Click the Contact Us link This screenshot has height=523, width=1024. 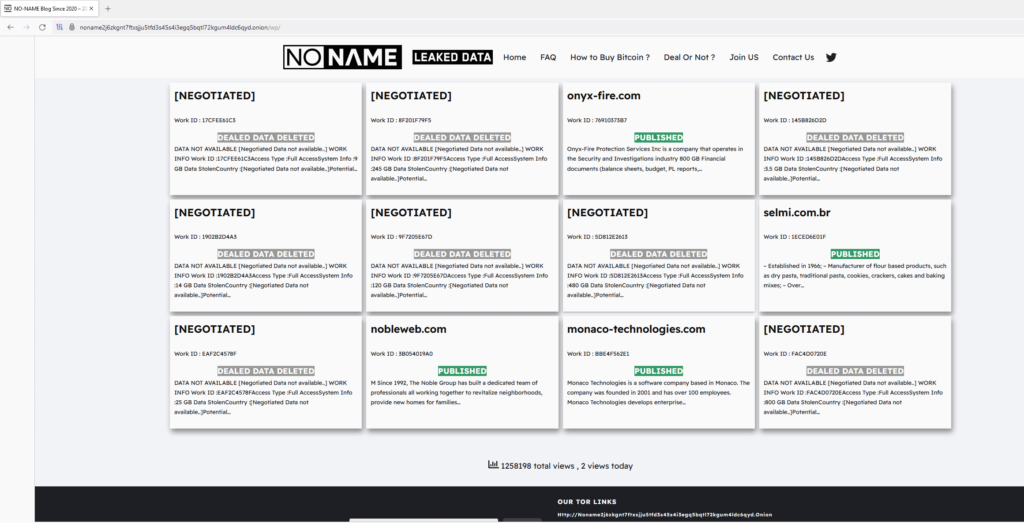point(793,58)
